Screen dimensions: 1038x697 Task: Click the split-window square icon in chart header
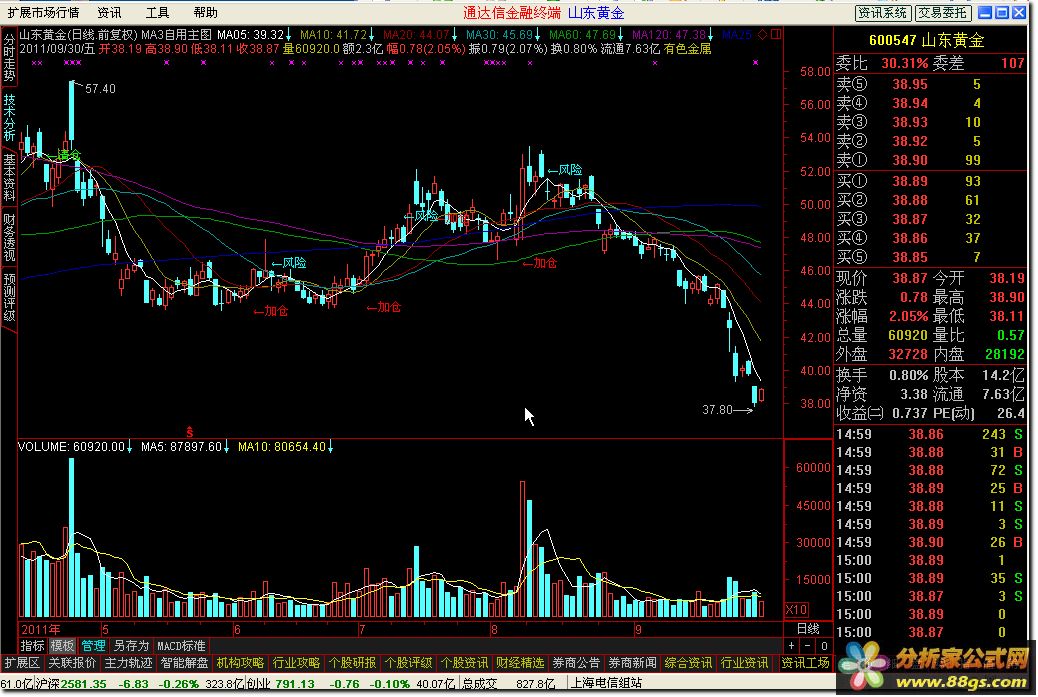pos(776,34)
